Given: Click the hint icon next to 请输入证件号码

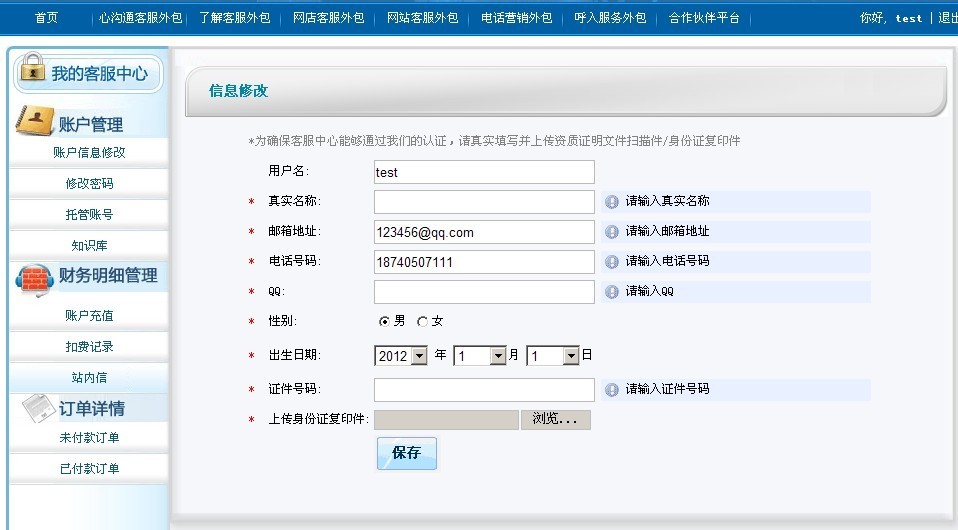Looking at the screenshot, I should pyautogui.click(x=612, y=389).
